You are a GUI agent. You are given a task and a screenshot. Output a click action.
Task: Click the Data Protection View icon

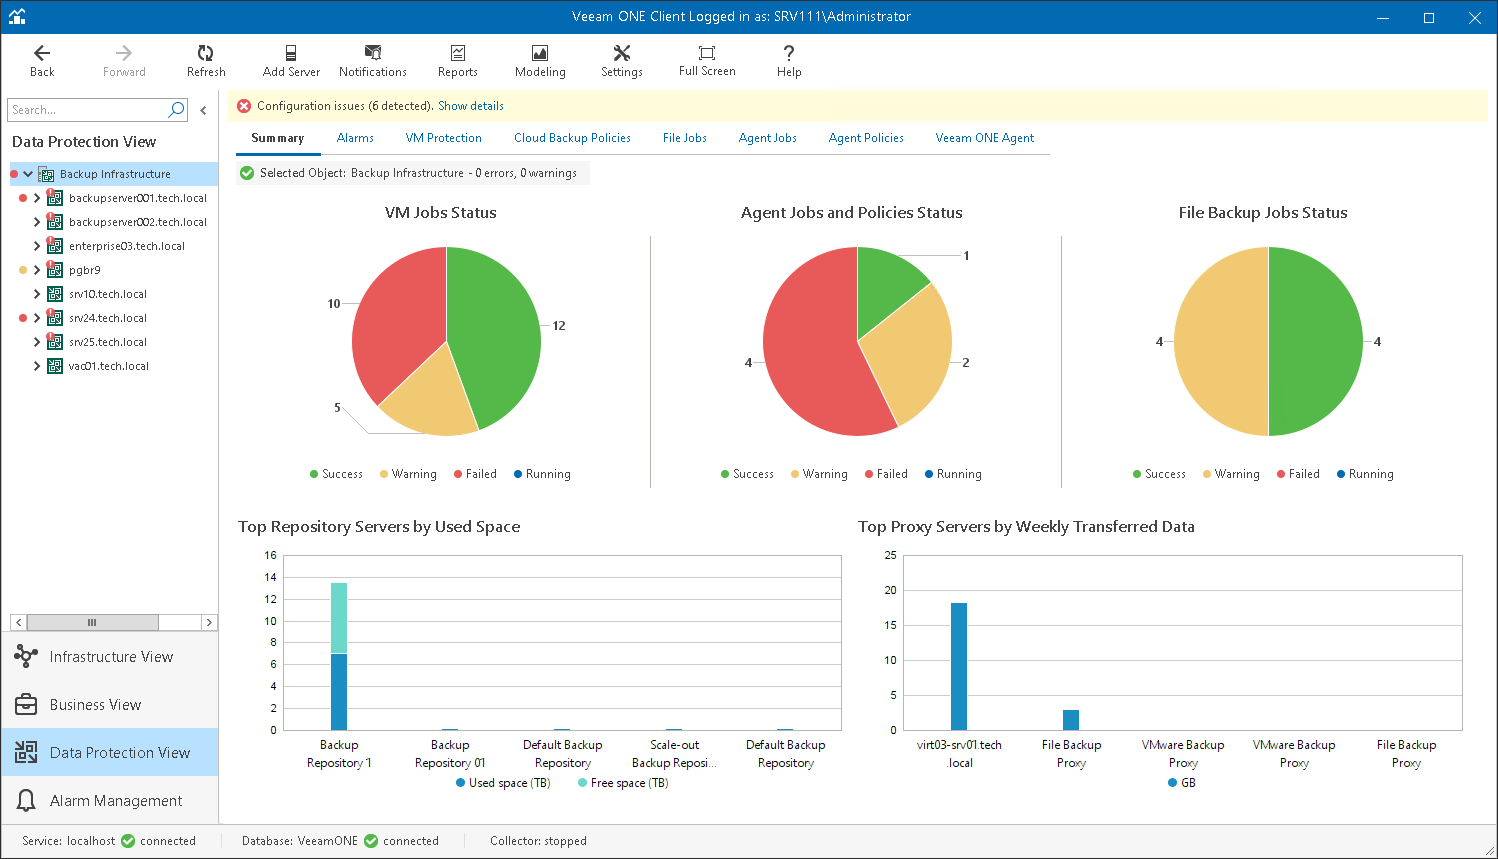coord(26,753)
